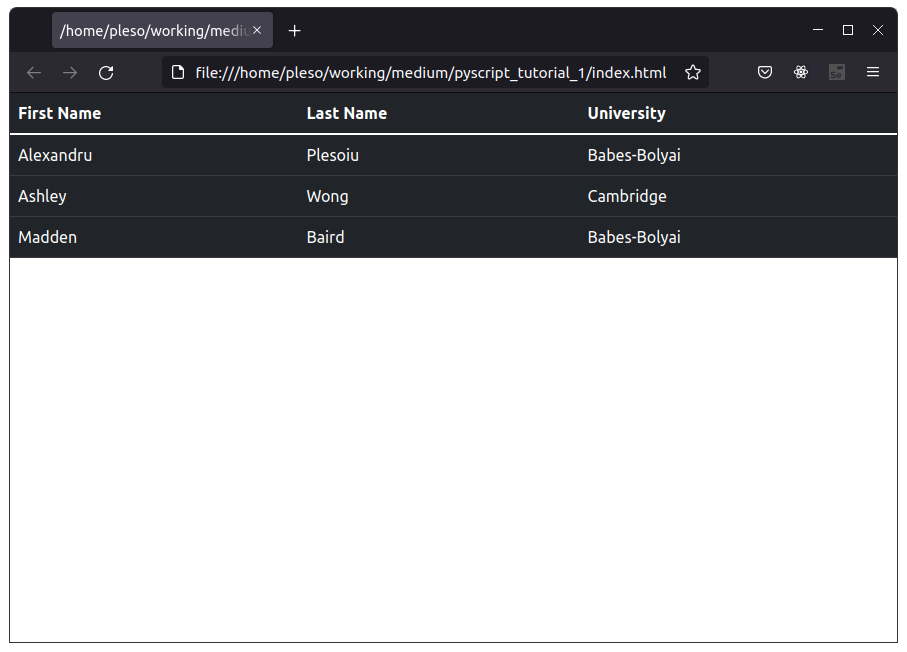Reload the current page
The width and height of the screenshot is (907, 652).
pyautogui.click(x=106, y=72)
